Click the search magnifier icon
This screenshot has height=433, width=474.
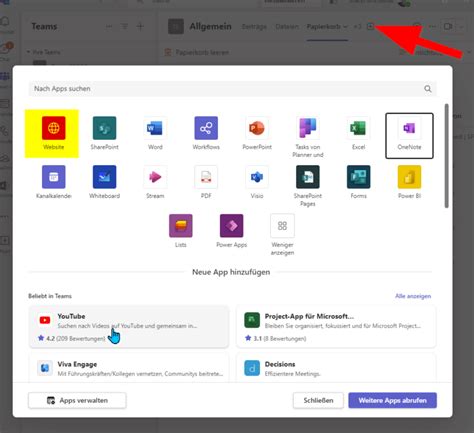click(428, 89)
